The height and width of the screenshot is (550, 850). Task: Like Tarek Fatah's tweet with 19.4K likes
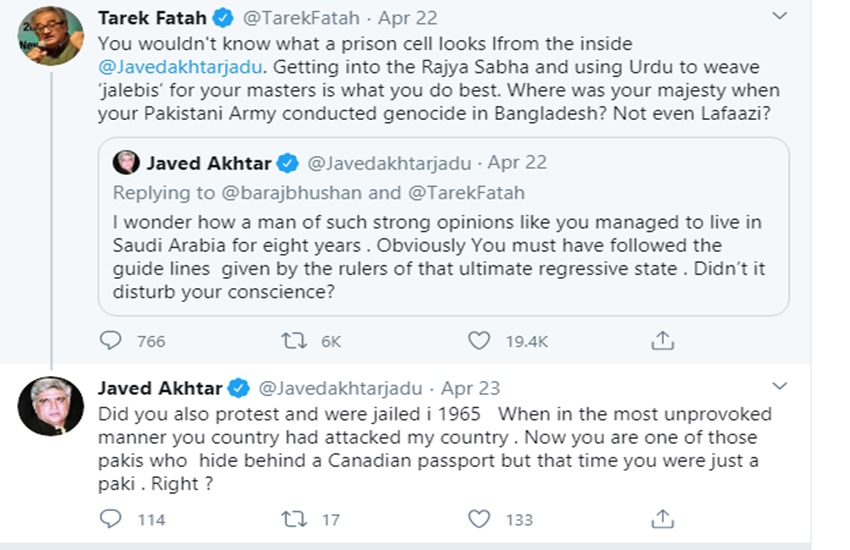[480, 341]
